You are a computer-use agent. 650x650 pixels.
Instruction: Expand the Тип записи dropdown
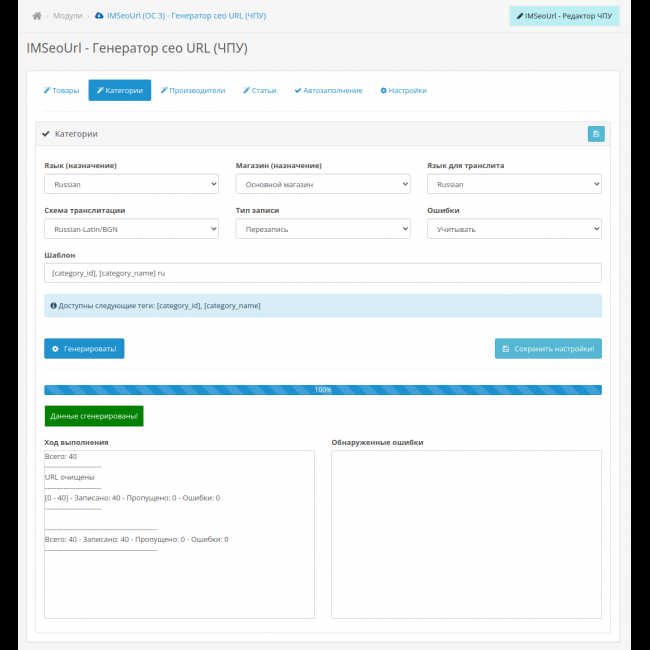323,229
